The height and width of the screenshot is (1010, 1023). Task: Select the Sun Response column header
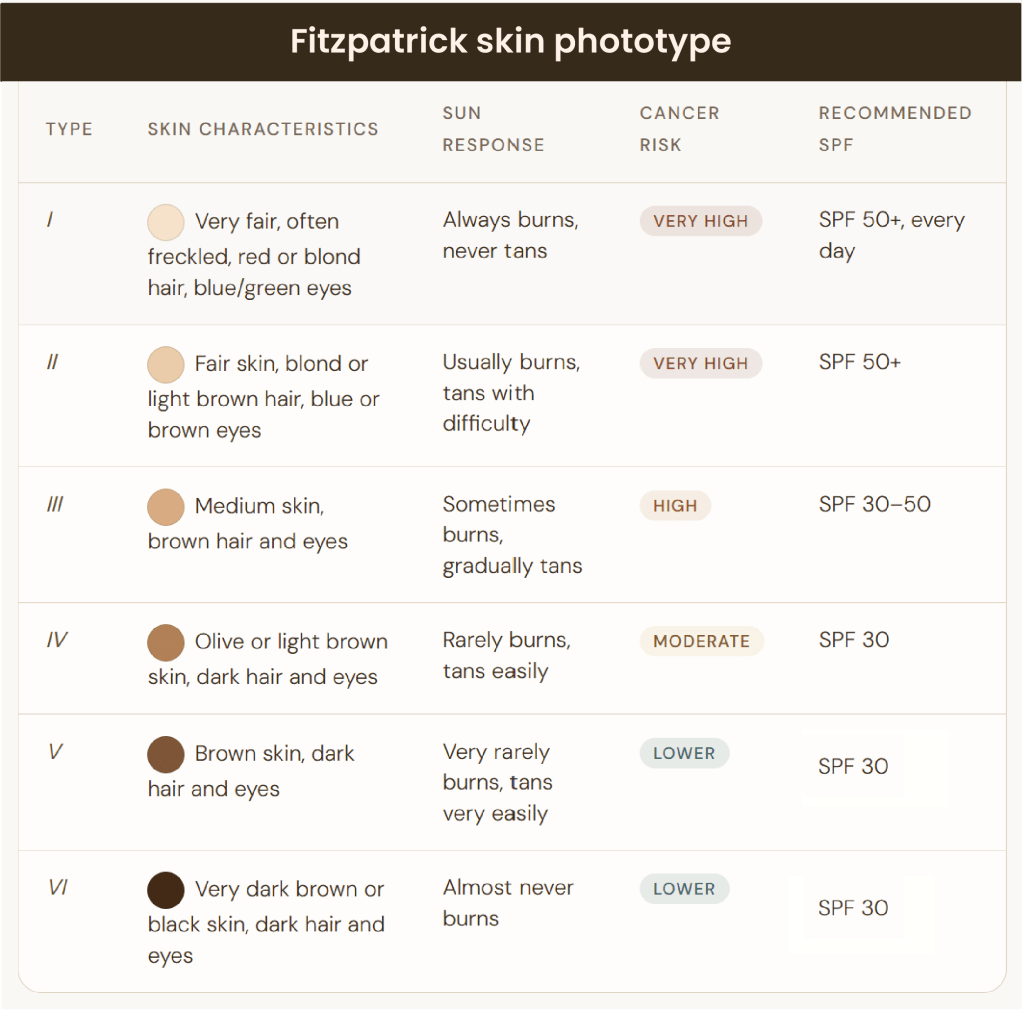click(x=493, y=129)
